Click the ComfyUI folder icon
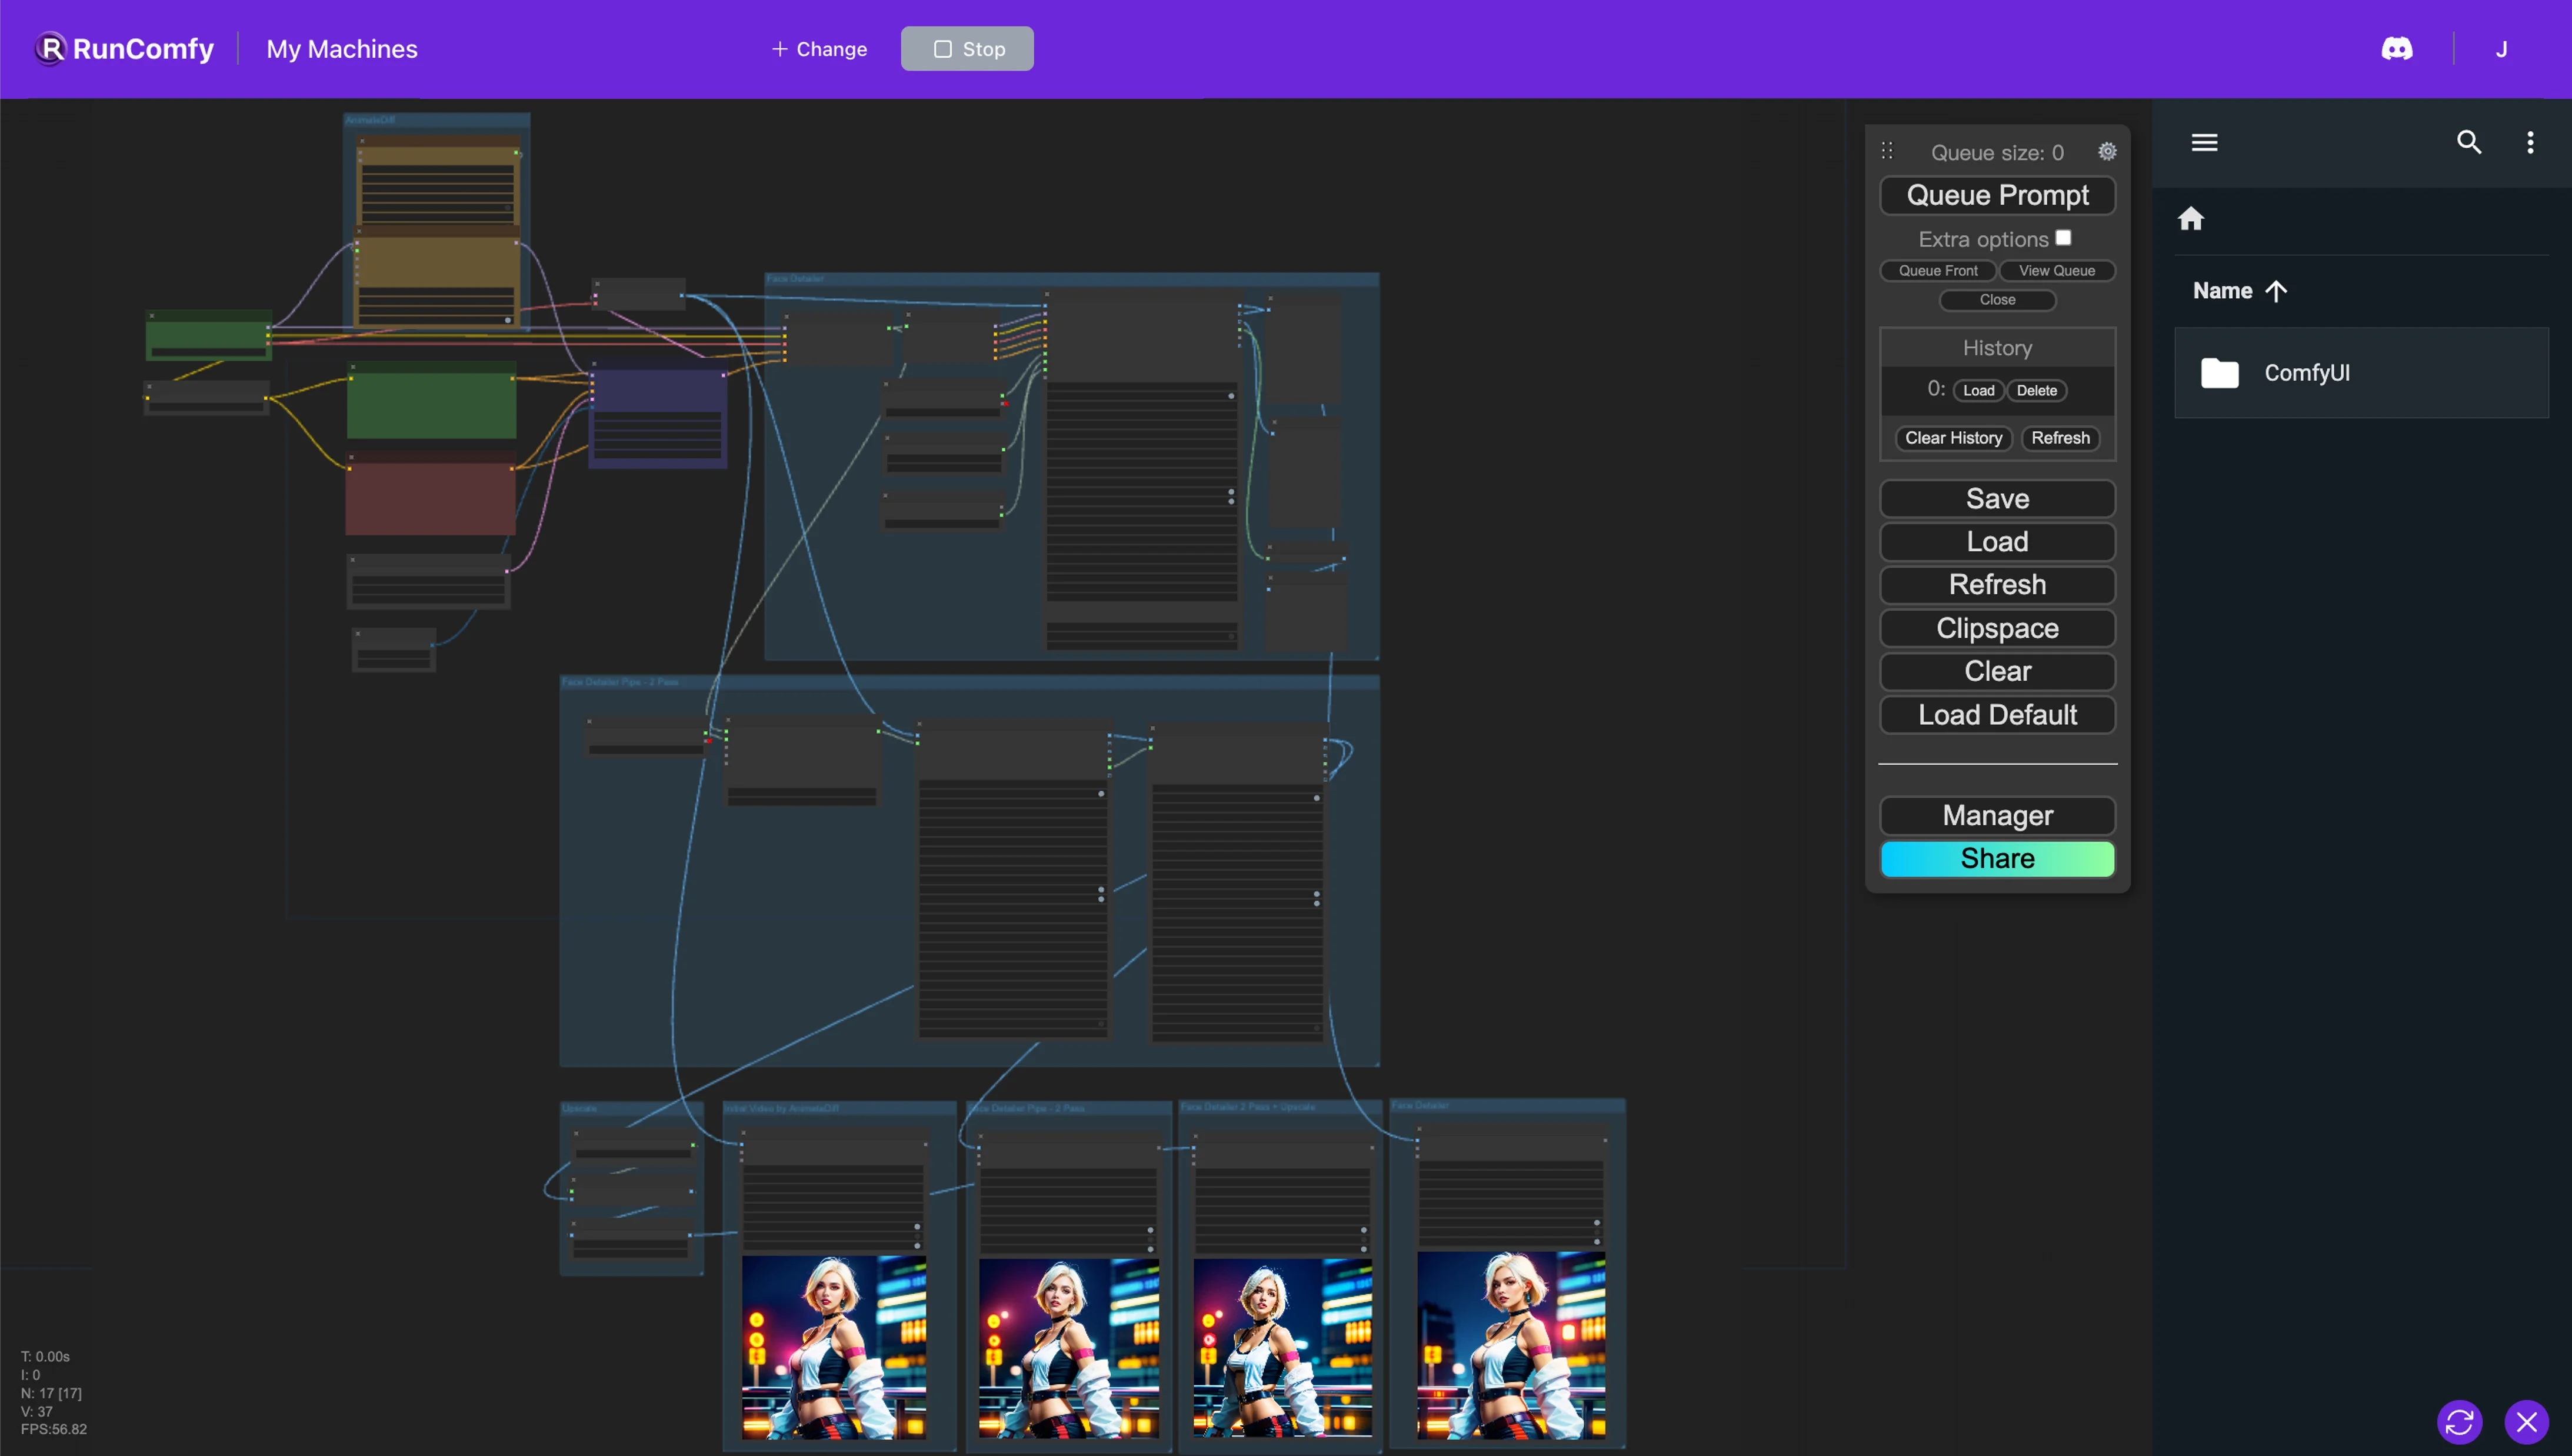This screenshot has width=2572, height=1456. click(2219, 373)
